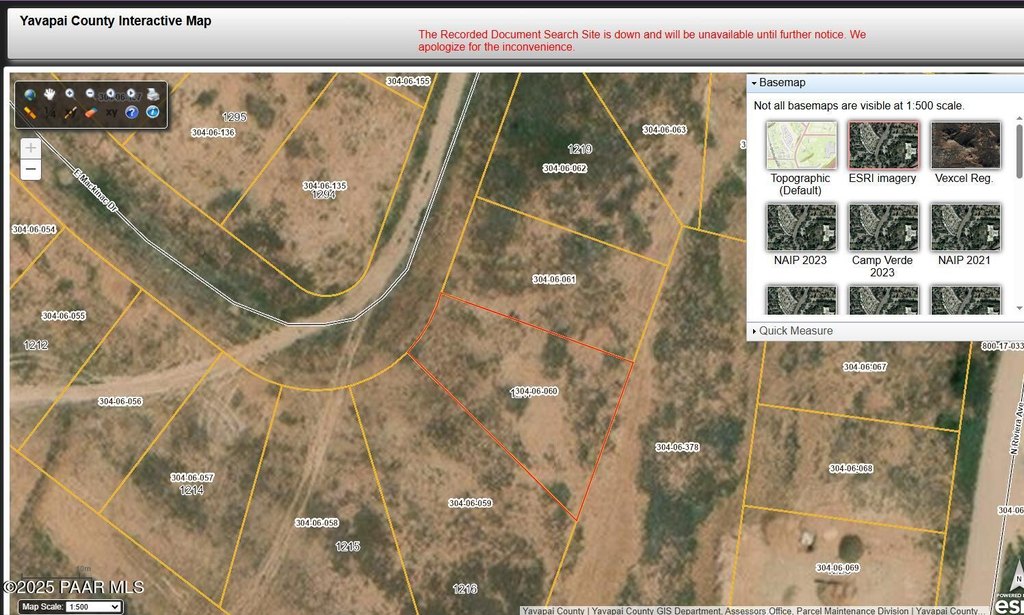Click the blue info identify icon
The image size is (1024, 615).
[x=152, y=113]
